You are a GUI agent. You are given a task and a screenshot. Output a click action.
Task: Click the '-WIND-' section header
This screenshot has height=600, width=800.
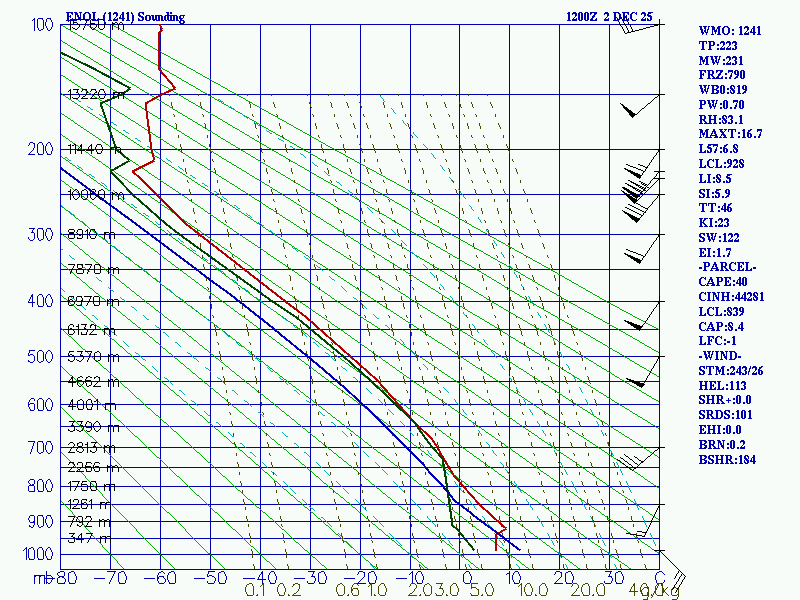coord(720,356)
